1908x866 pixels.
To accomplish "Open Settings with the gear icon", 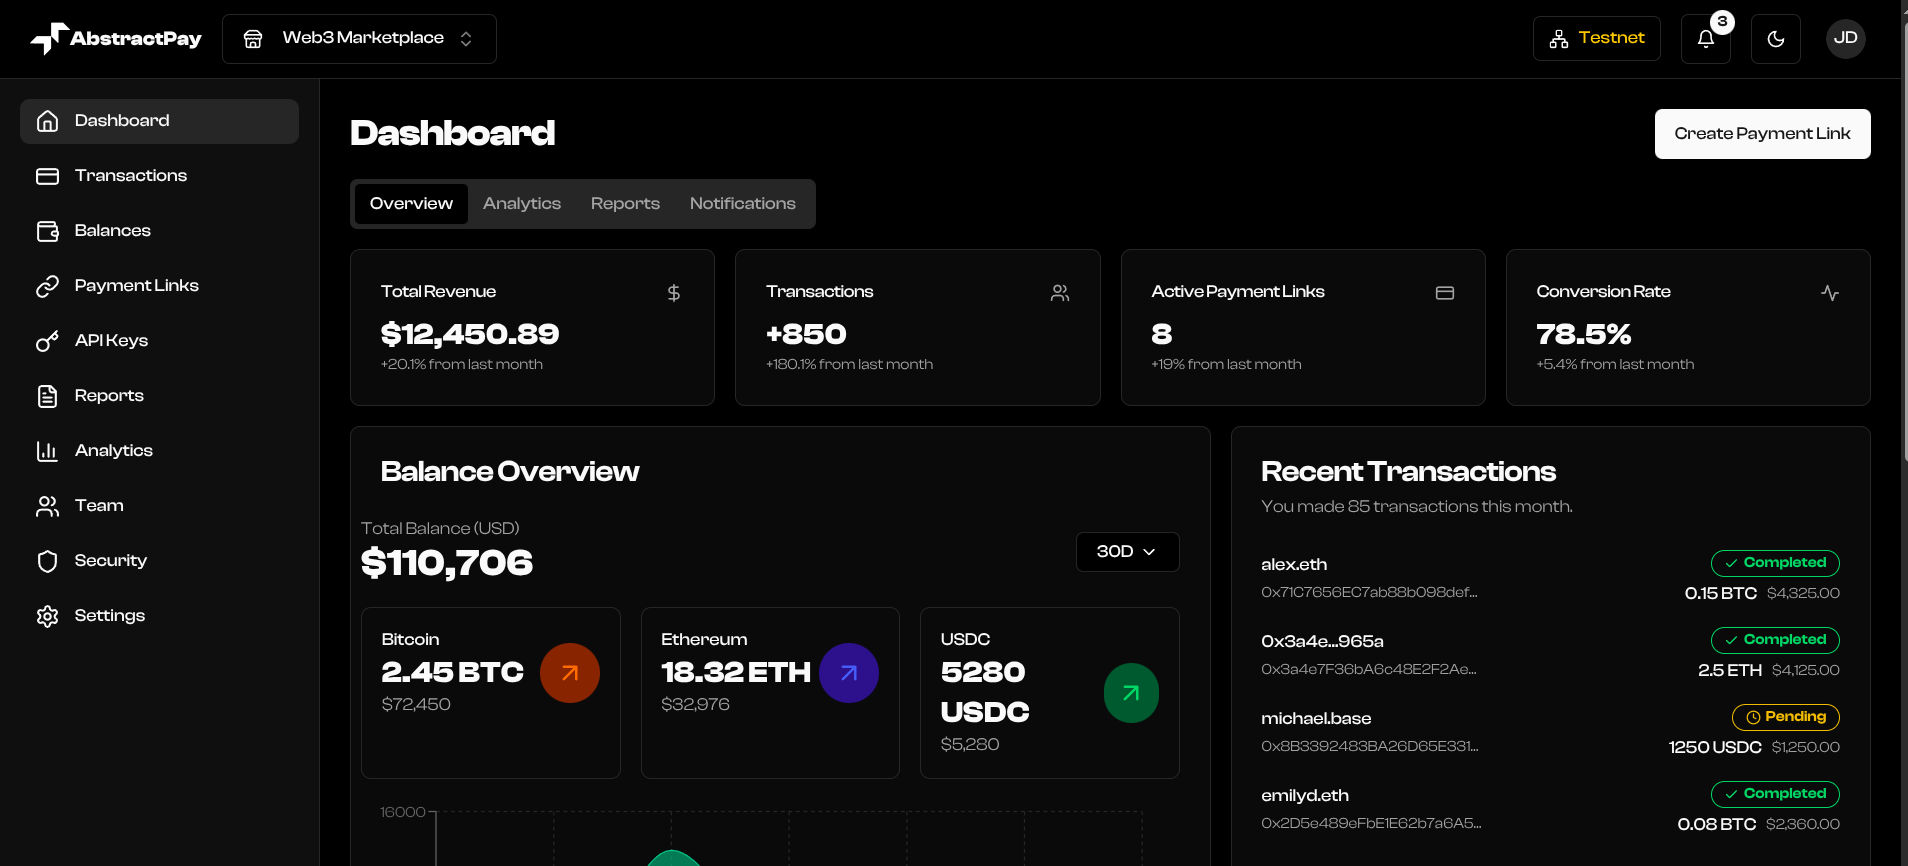I will (x=48, y=616).
